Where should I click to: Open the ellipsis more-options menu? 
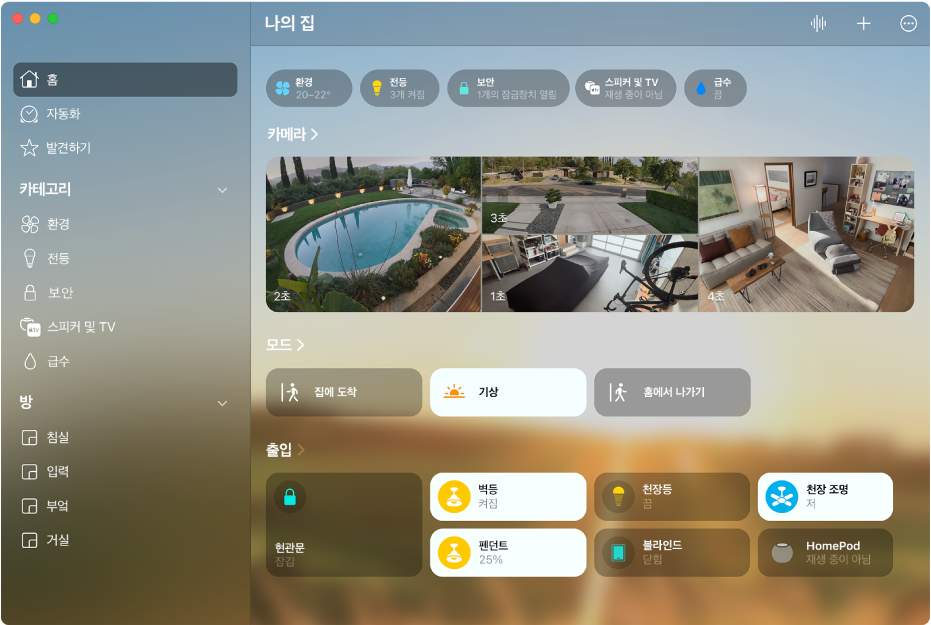tap(908, 24)
